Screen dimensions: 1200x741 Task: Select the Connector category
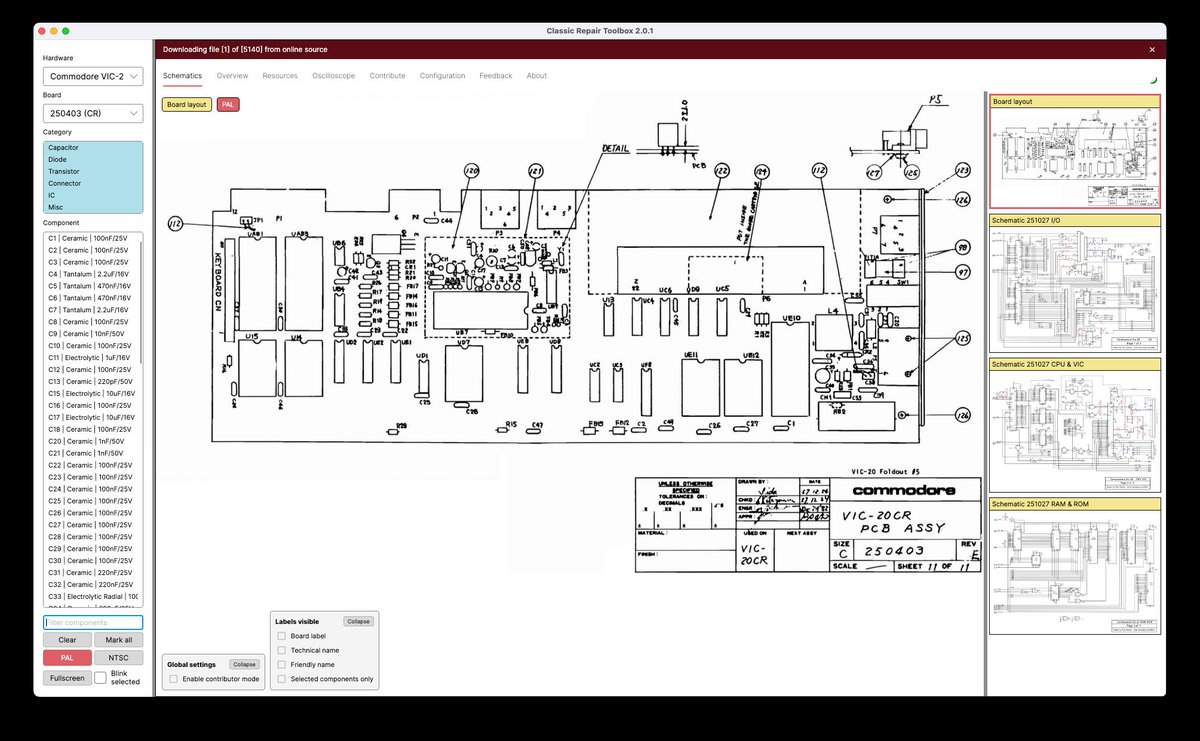point(93,183)
